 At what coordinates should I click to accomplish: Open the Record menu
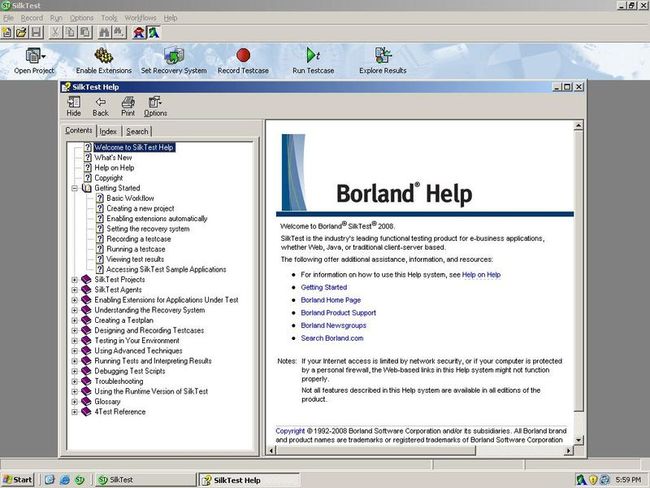pyautogui.click(x=32, y=18)
